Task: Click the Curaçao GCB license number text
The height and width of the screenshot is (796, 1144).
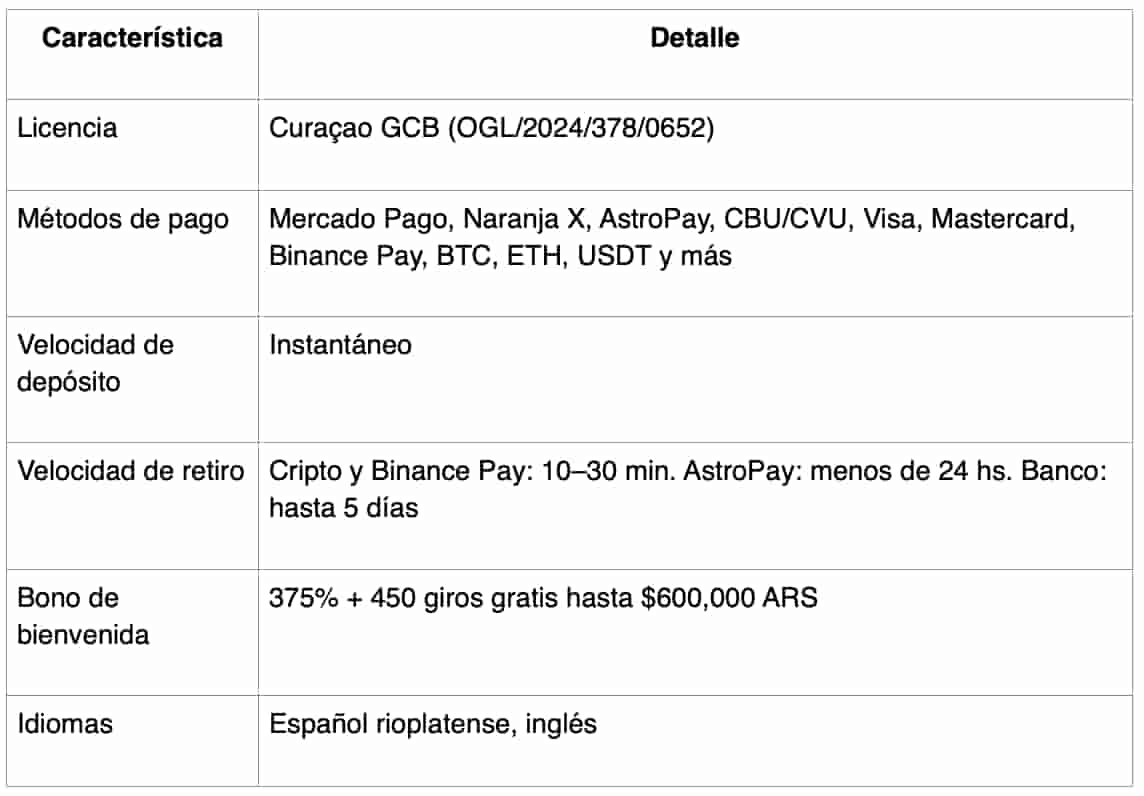Action: pyautogui.click(x=491, y=128)
